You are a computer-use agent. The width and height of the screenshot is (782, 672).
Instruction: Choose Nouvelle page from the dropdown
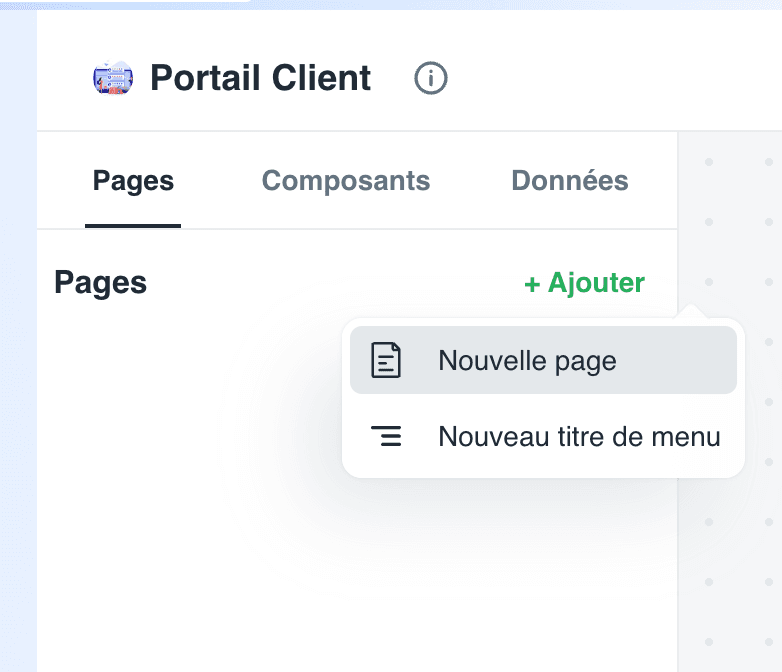pos(543,360)
